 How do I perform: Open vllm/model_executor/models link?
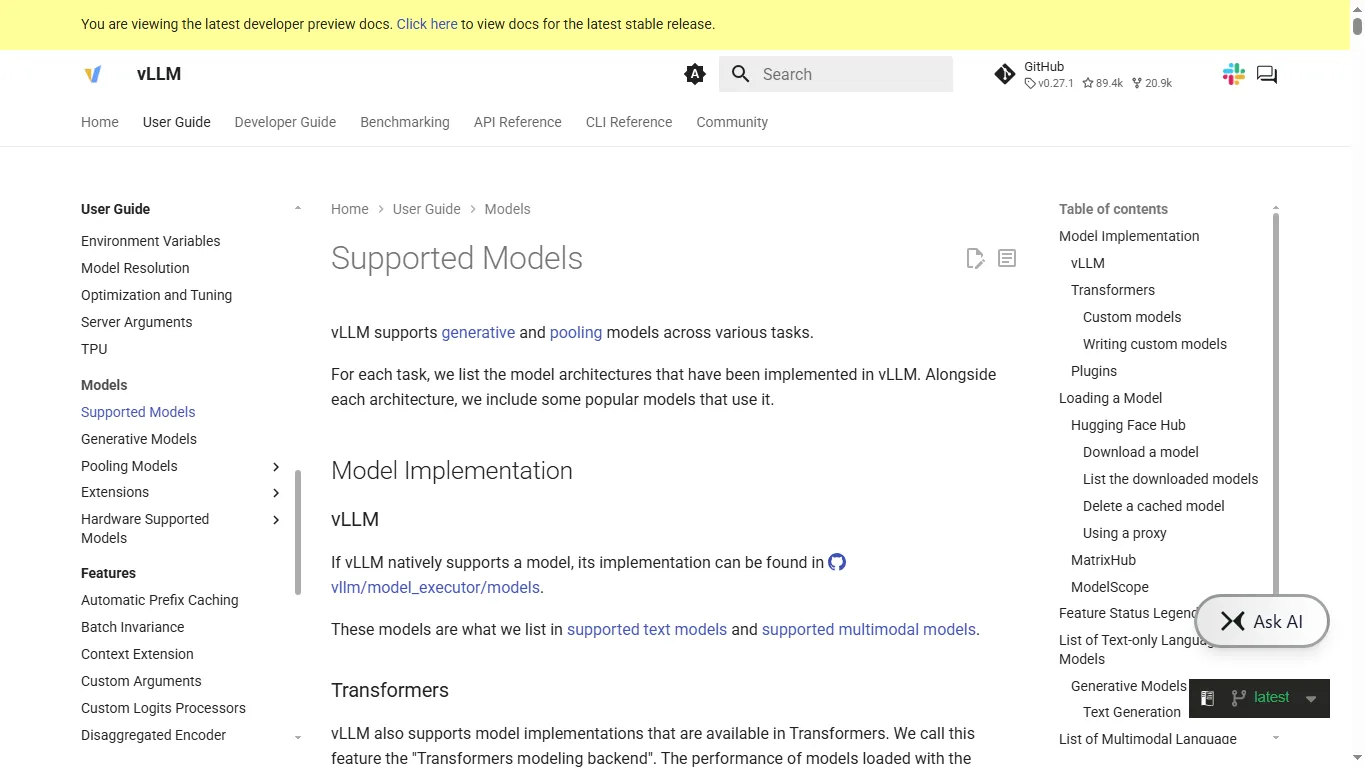(435, 587)
